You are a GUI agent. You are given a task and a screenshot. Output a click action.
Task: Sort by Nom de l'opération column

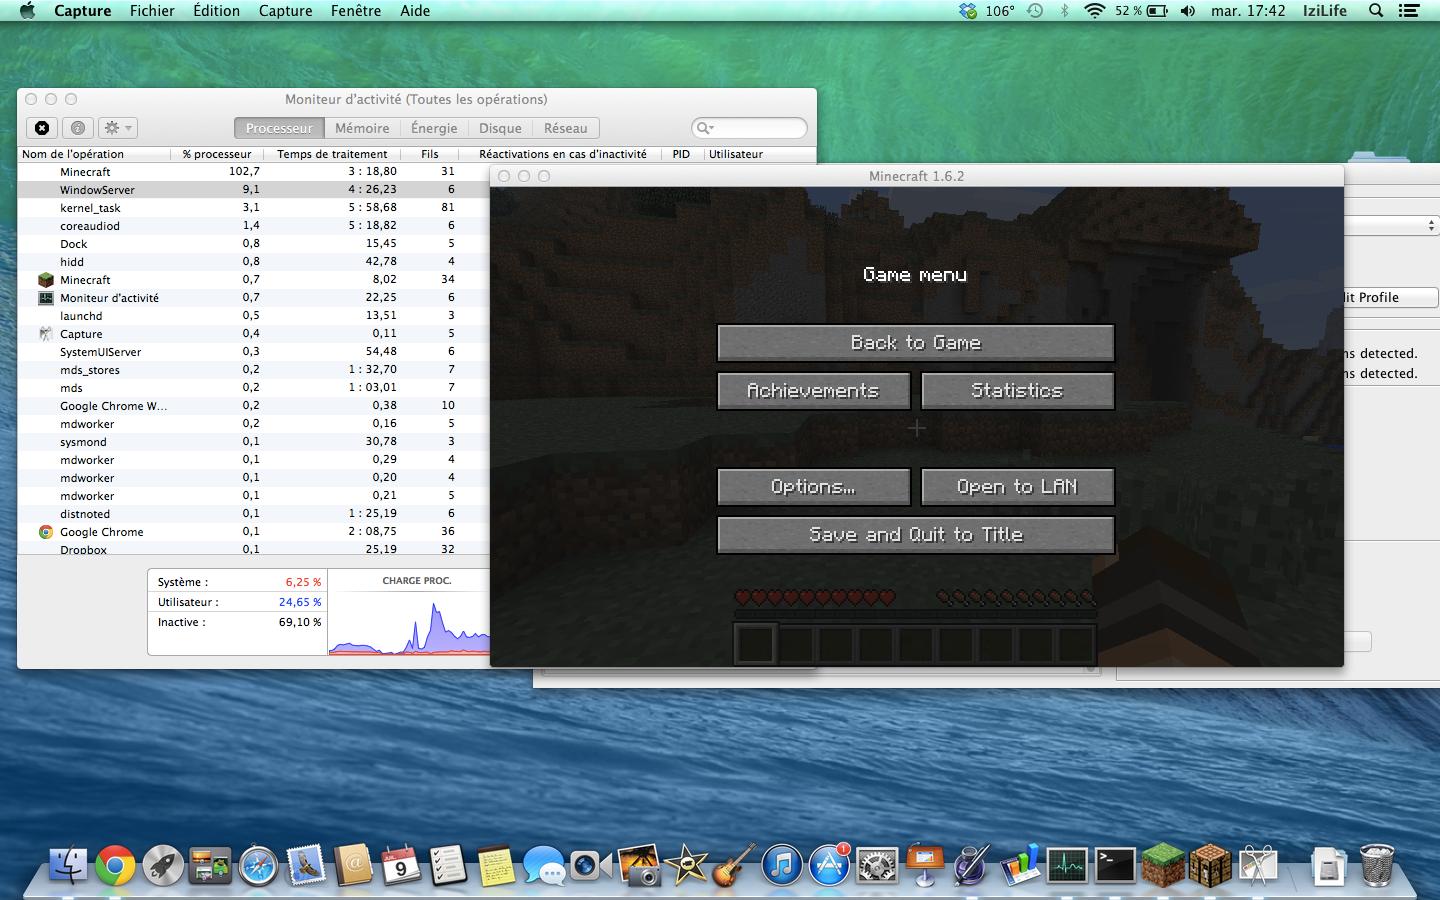point(95,154)
